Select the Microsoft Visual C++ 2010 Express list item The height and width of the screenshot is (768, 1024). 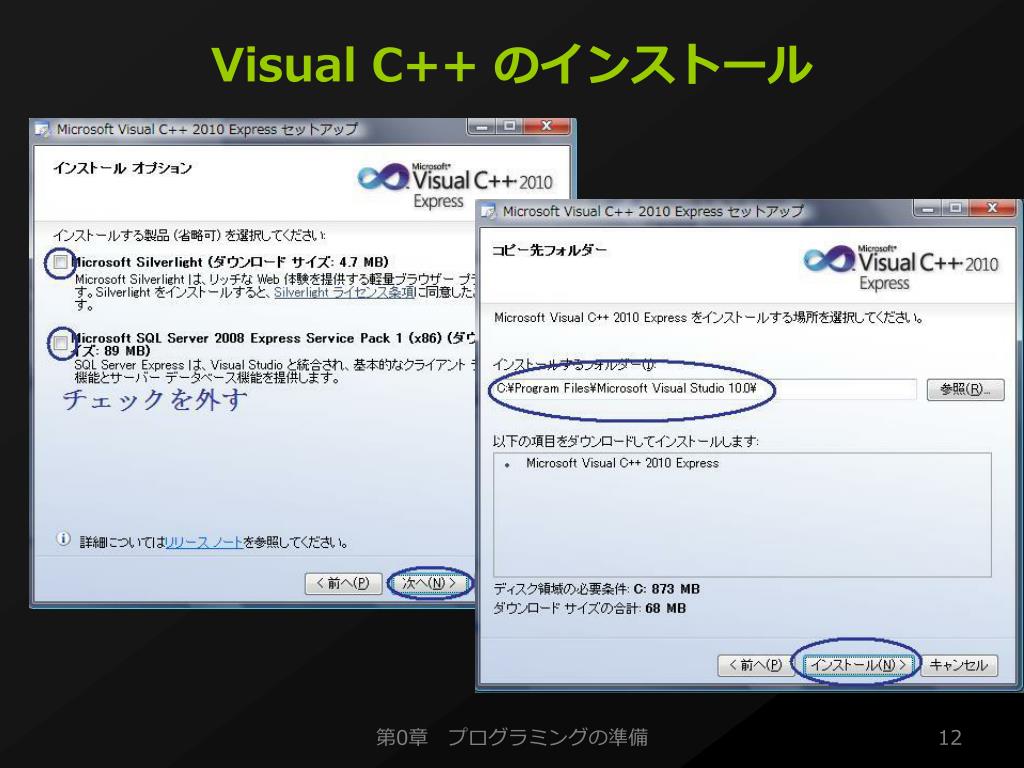[622, 464]
